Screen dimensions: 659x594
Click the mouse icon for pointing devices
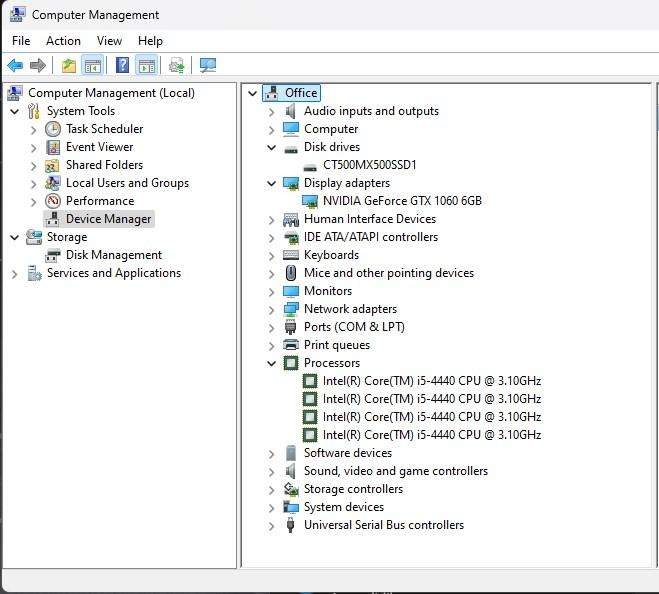coord(291,273)
